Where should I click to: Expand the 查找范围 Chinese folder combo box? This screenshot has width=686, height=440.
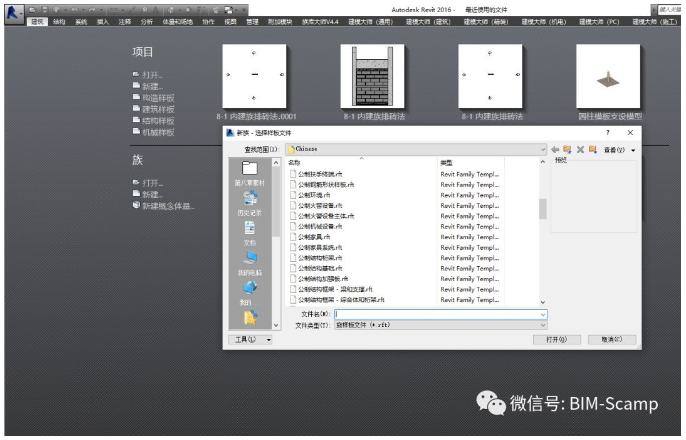pyautogui.click(x=416, y=150)
